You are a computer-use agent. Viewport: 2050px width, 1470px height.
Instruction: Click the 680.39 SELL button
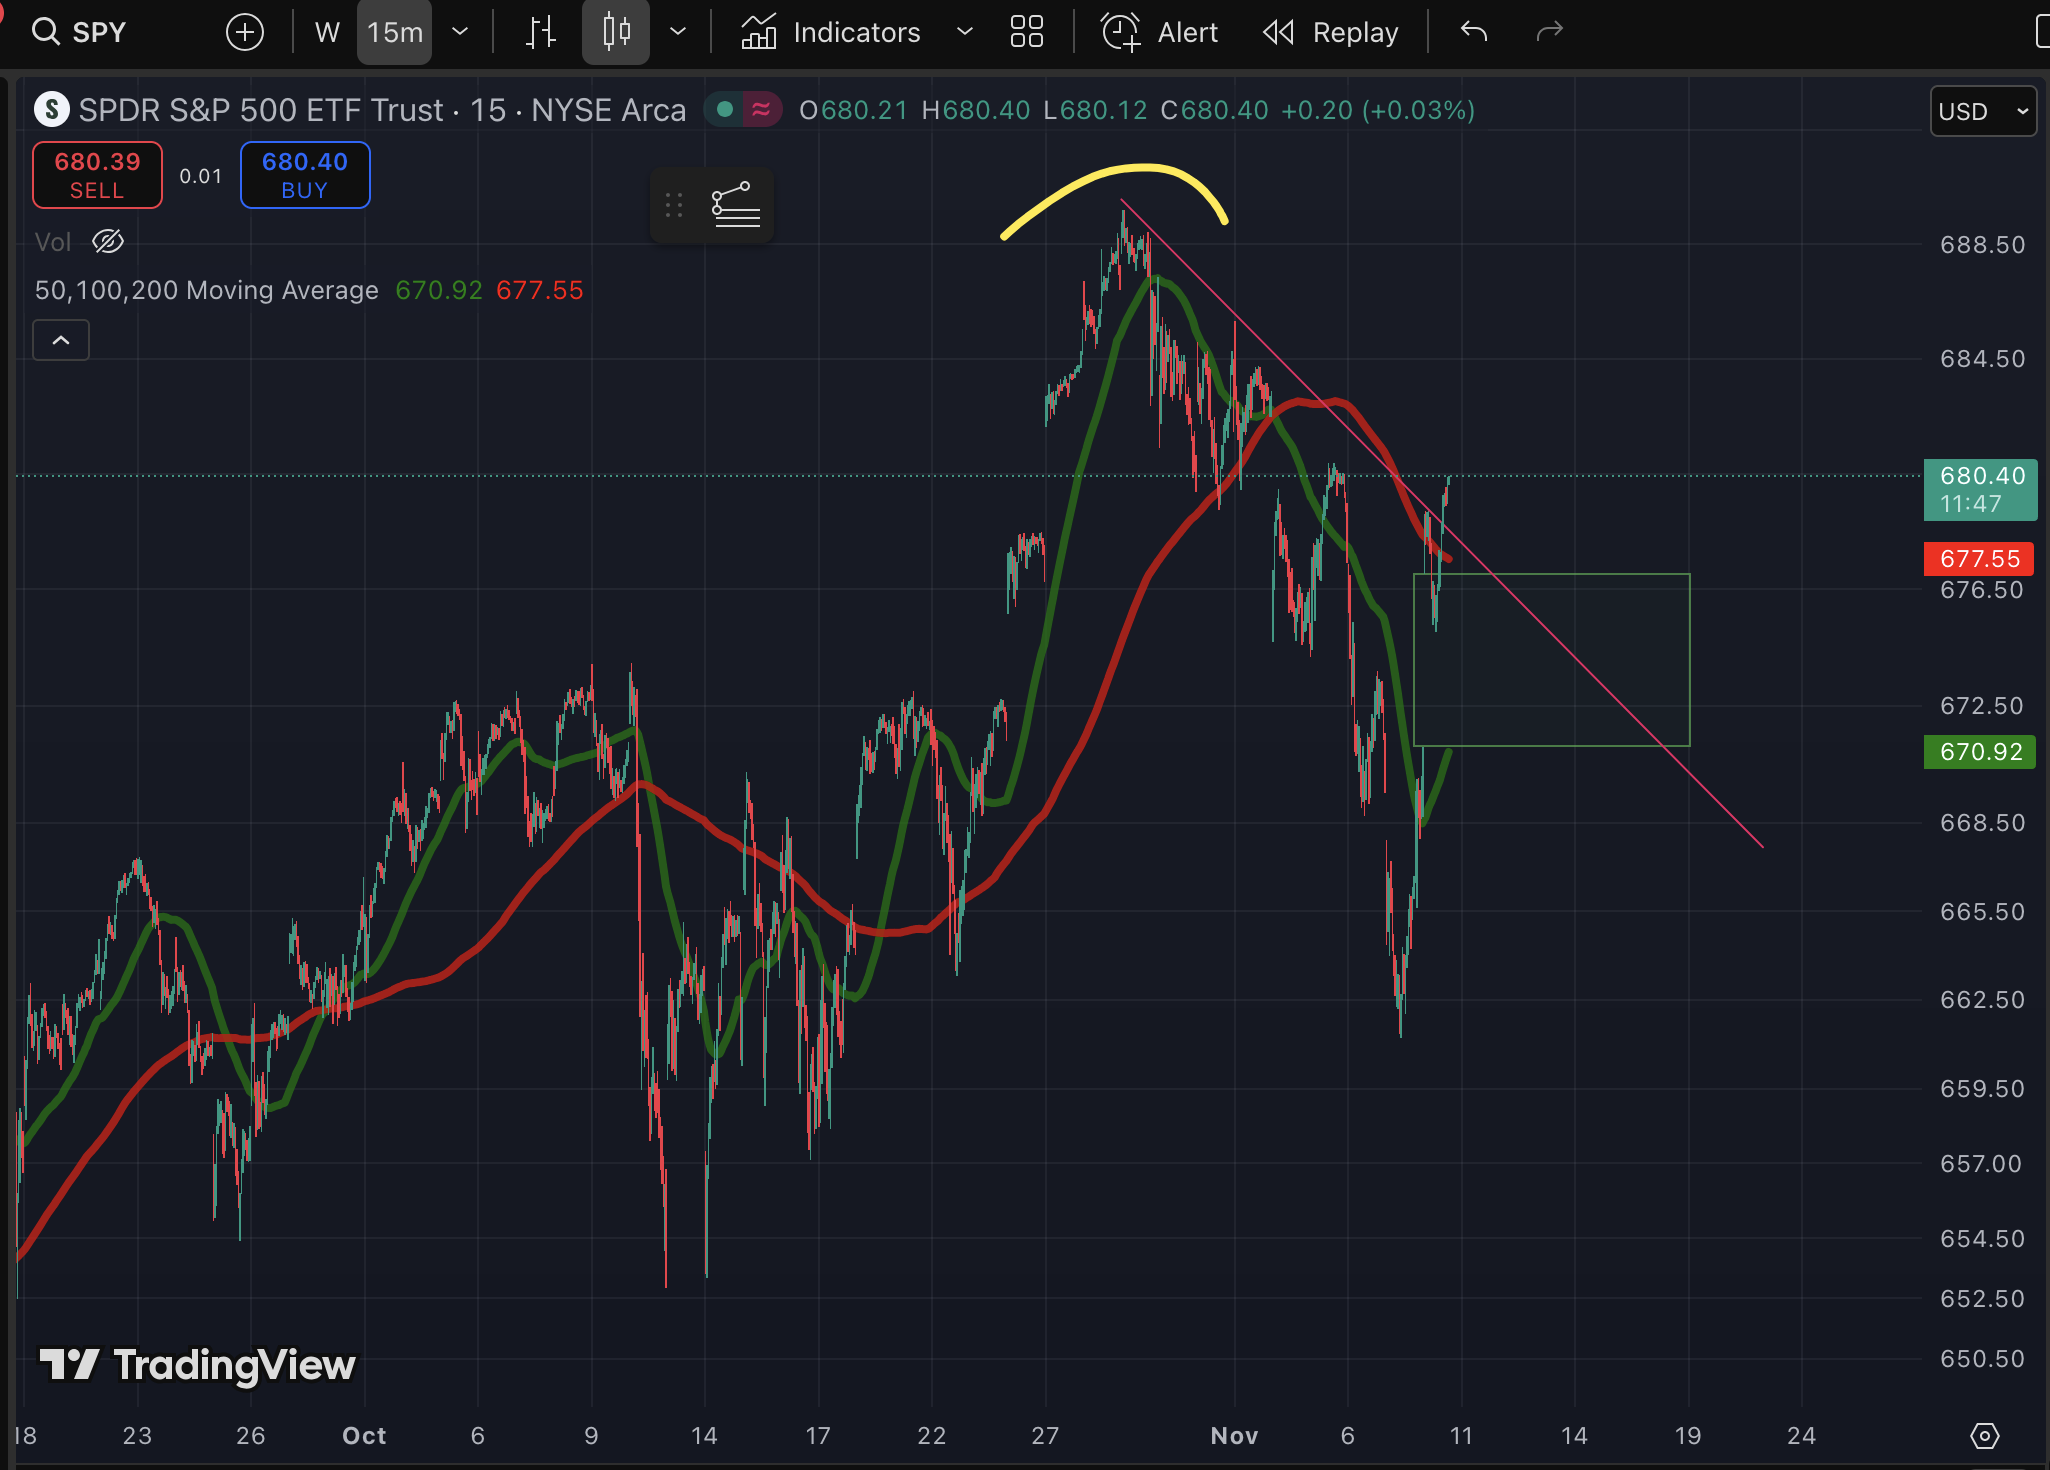(97, 175)
